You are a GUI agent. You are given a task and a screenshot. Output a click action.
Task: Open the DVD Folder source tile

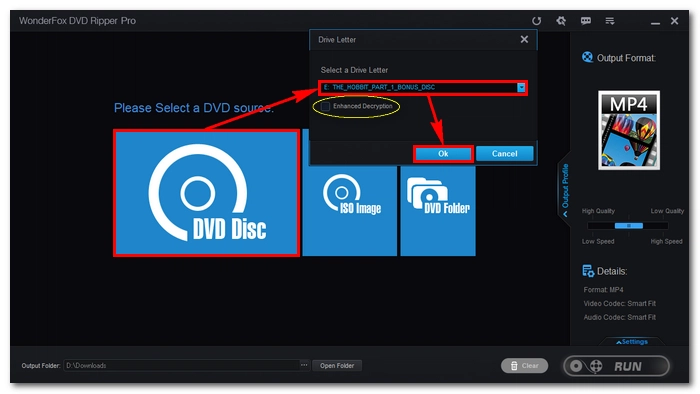click(438, 211)
